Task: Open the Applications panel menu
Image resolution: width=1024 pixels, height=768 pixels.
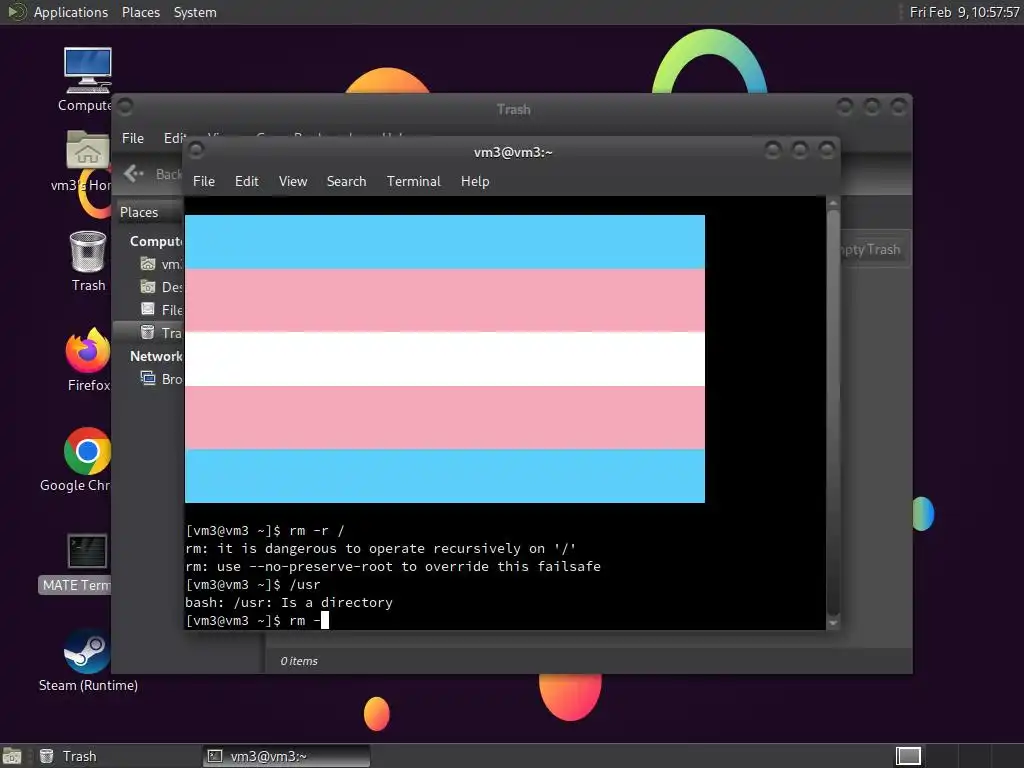Action: pos(71,12)
